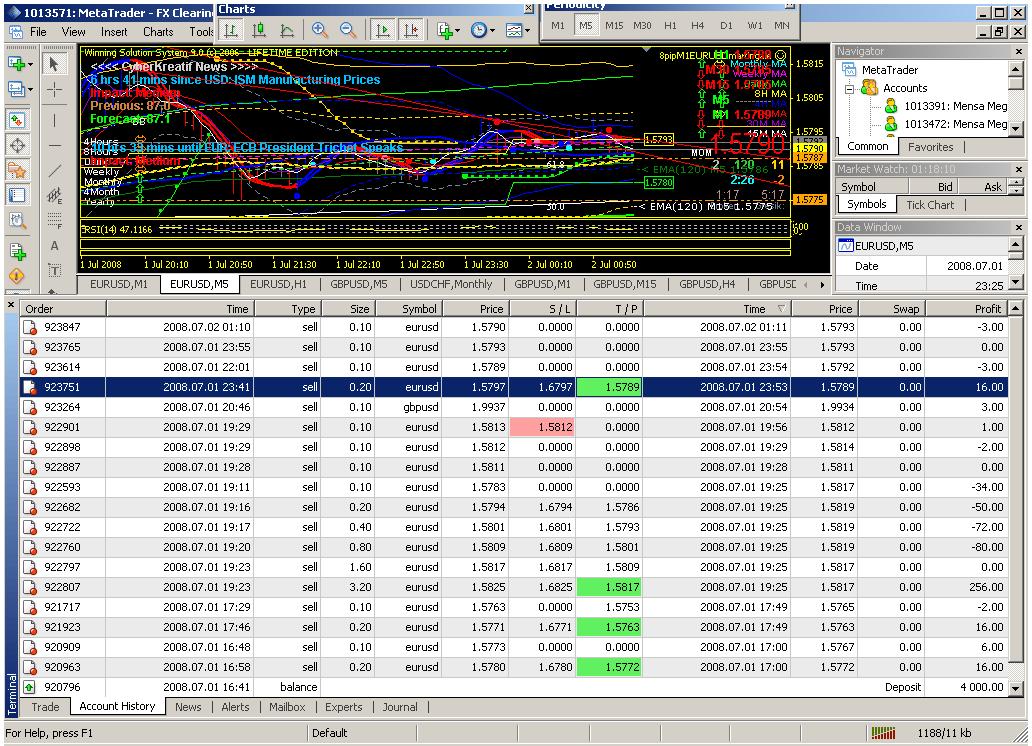The image size is (1032, 746).
Task: Select the vertical line drawing tool
Action: click(54, 120)
